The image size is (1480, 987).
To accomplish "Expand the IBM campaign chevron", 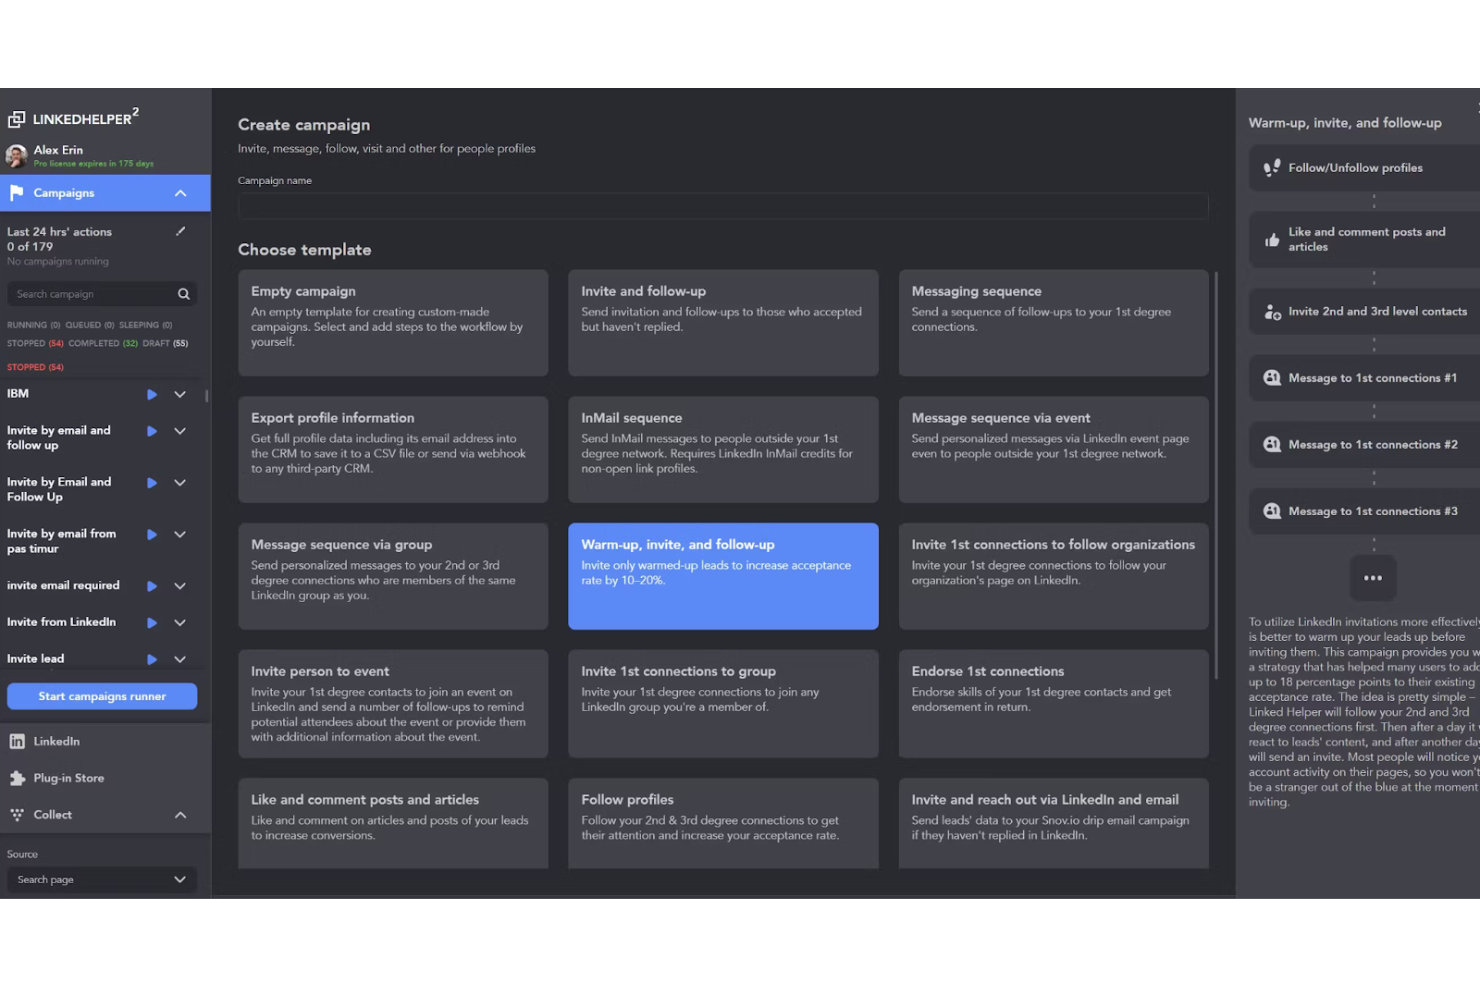I will point(180,394).
